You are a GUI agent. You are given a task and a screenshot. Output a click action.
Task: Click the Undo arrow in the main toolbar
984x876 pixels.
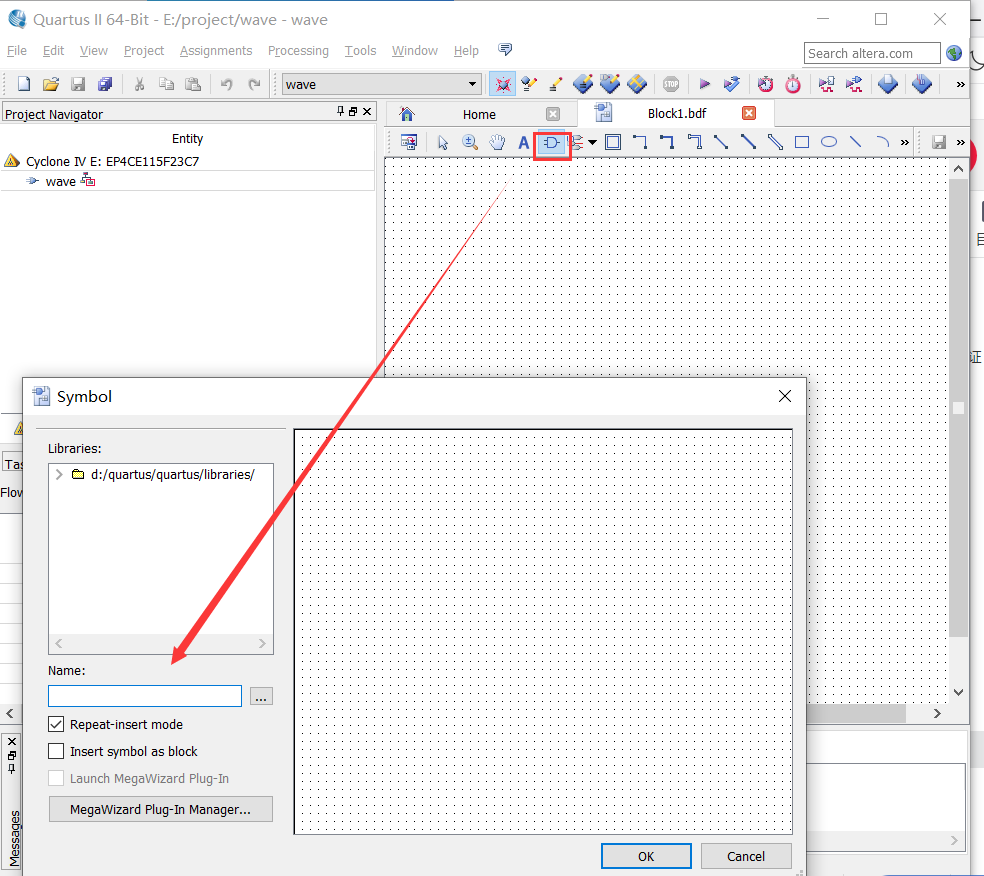point(227,84)
